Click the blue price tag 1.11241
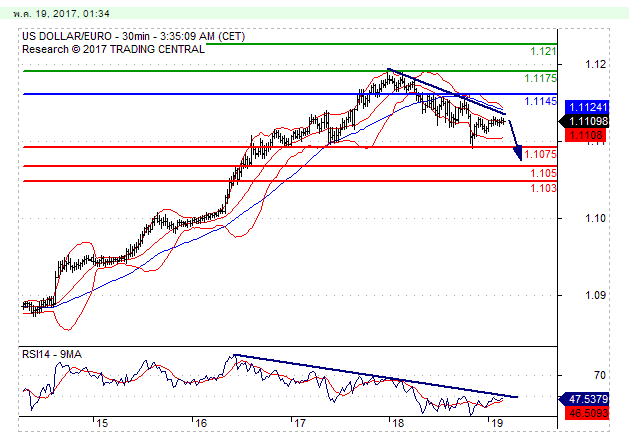 tap(587, 107)
